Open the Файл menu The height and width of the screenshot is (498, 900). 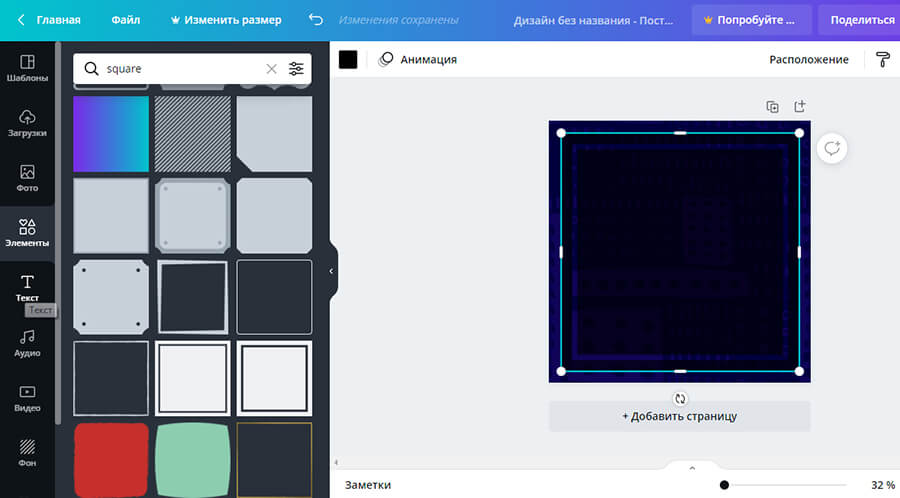125,20
